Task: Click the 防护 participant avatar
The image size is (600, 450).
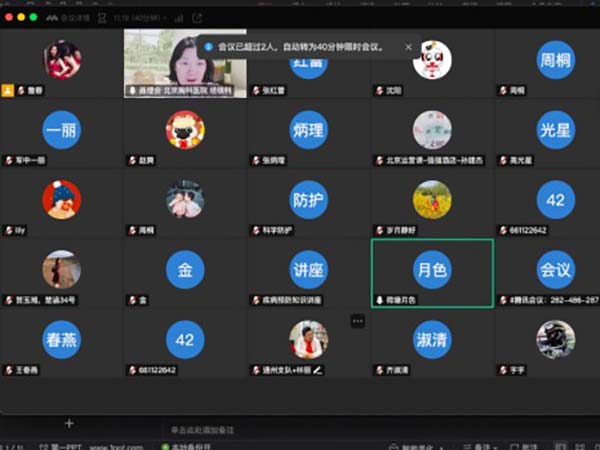Action: click(x=308, y=199)
